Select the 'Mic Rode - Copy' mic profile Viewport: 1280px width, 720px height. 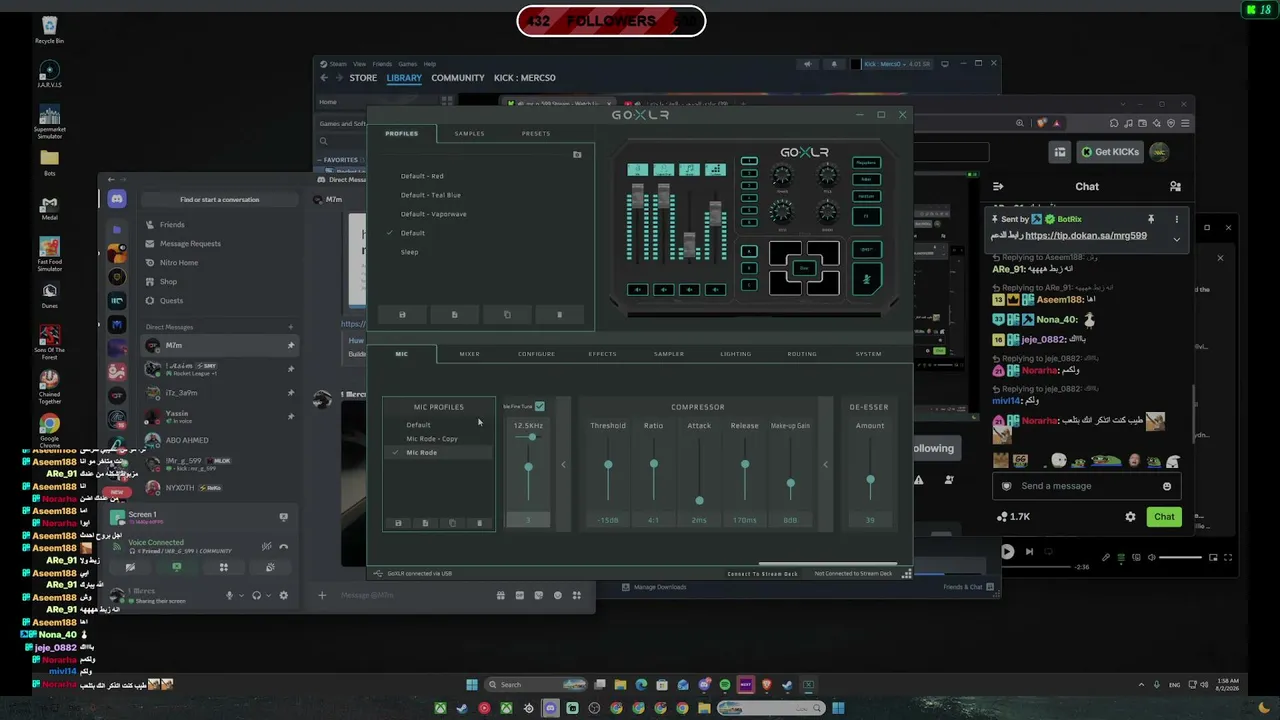432,439
